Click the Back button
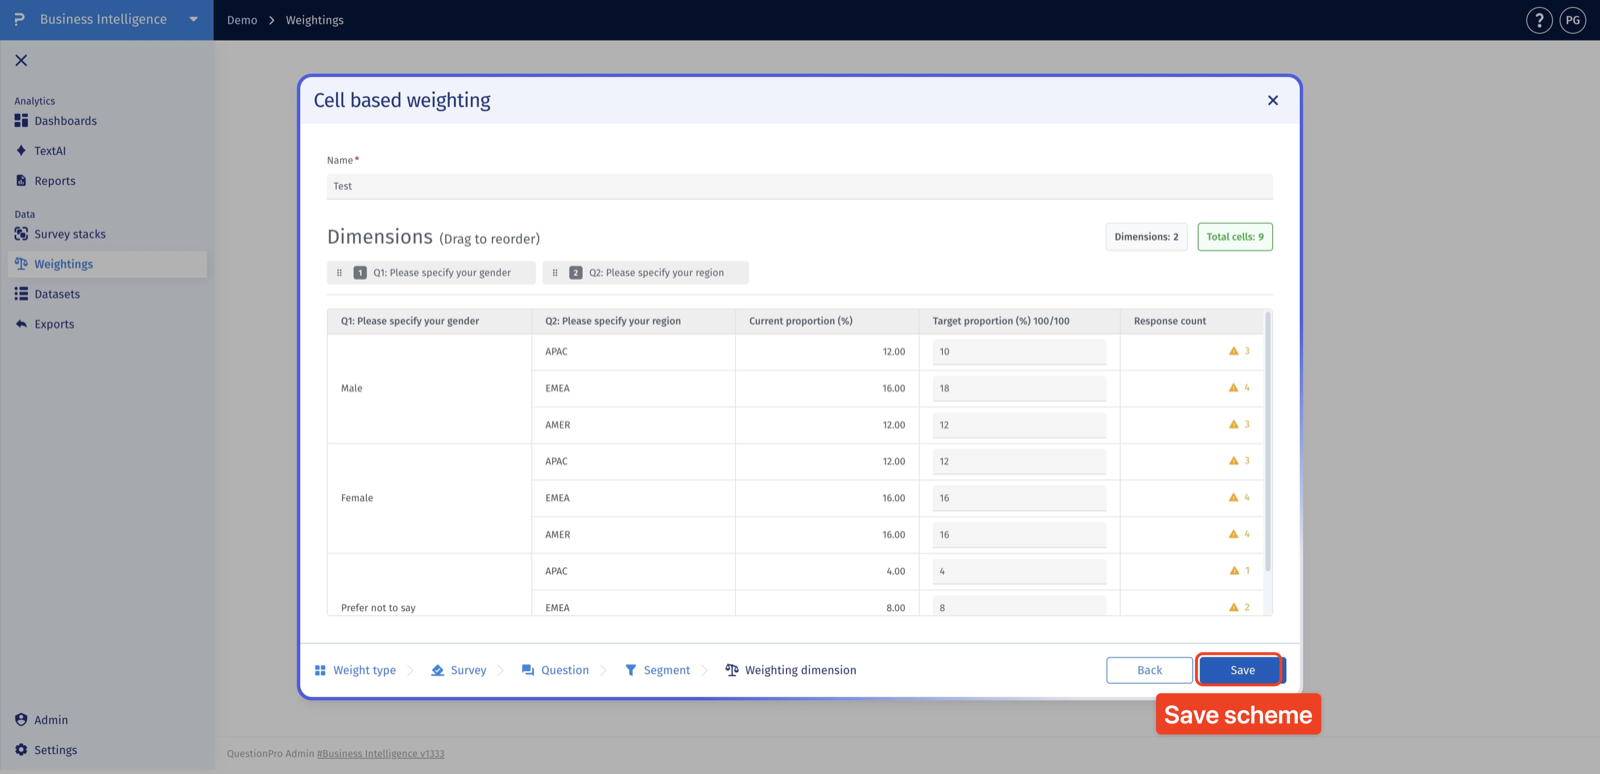Image resolution: width=1600 pixels, height=774 pixels. click(1149, 670)
